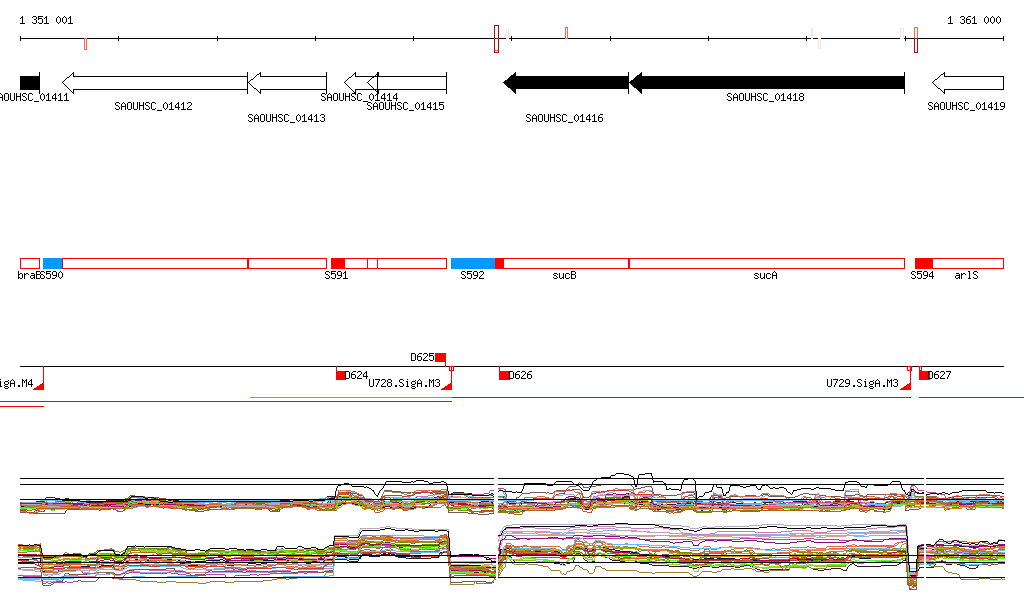This screenshot has height=611, width=1024.
Task: Click the U728.SigA.M3 label
Action: (x=404, y=383)
